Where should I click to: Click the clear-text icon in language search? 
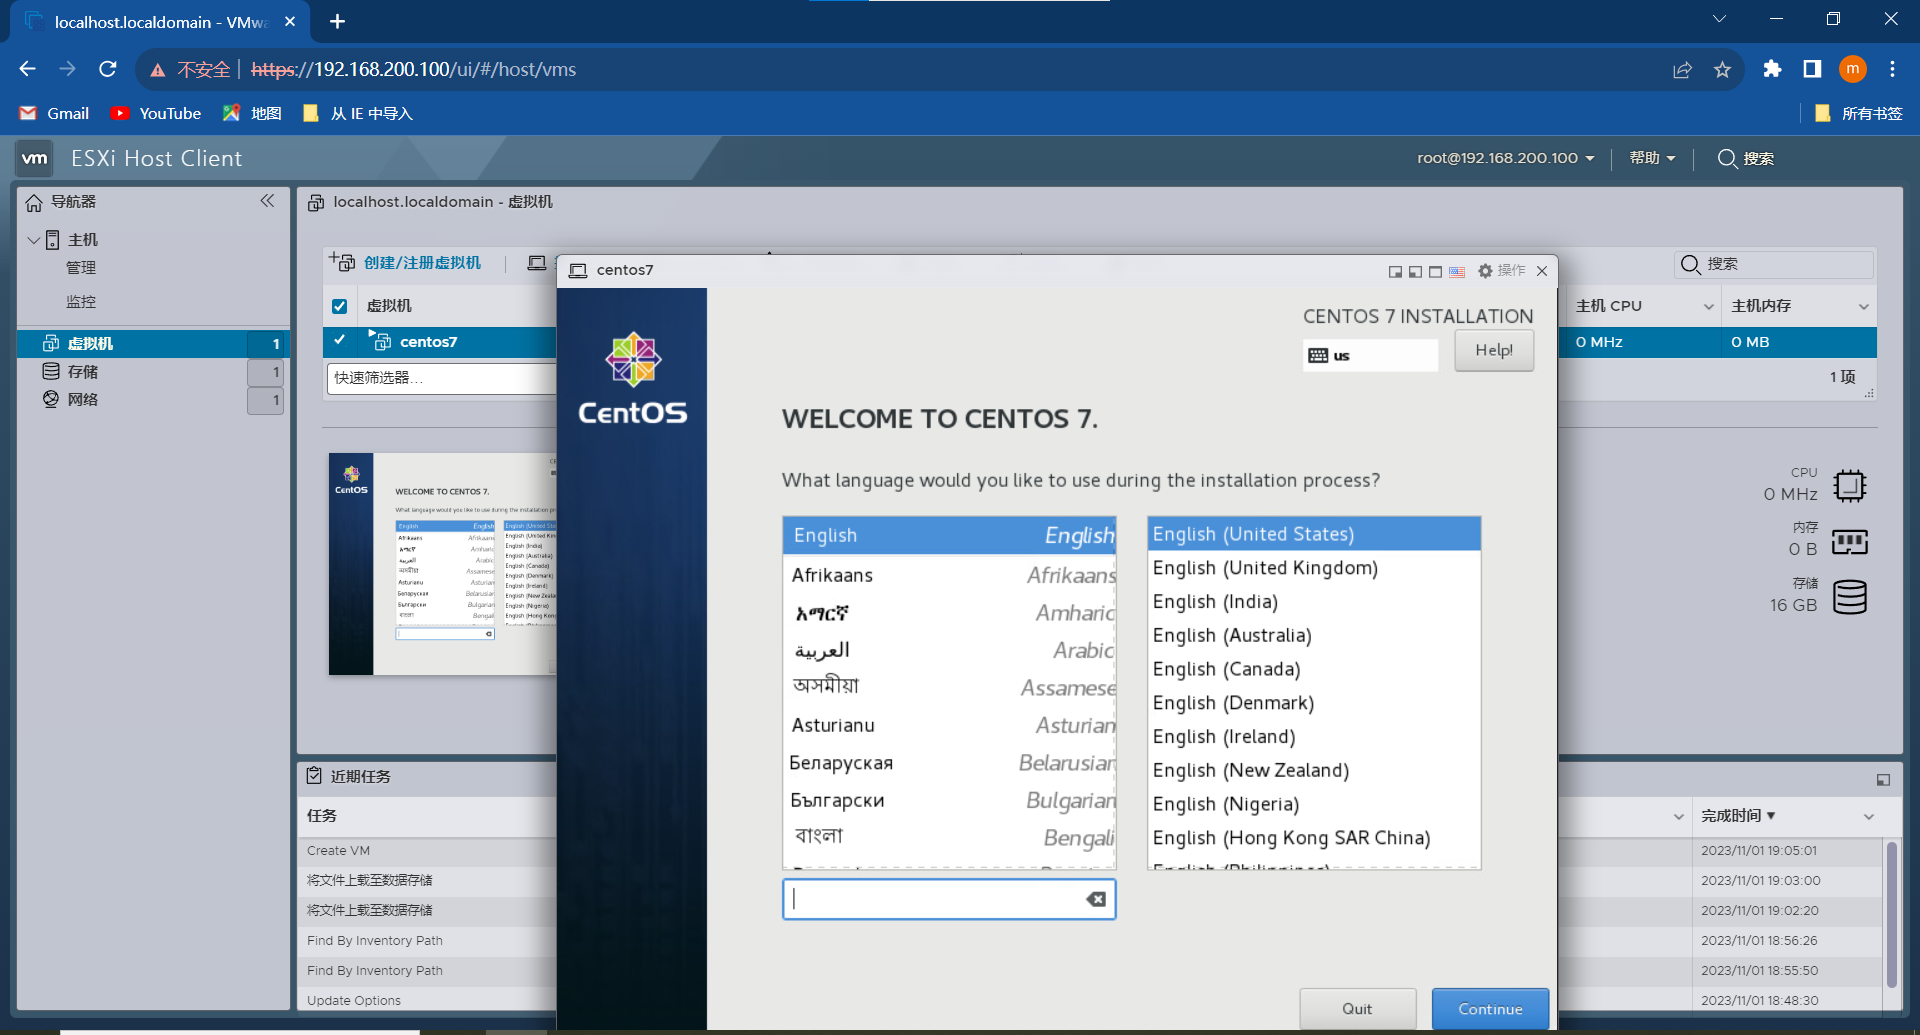pyautogui.click(x=1096, y=899)
